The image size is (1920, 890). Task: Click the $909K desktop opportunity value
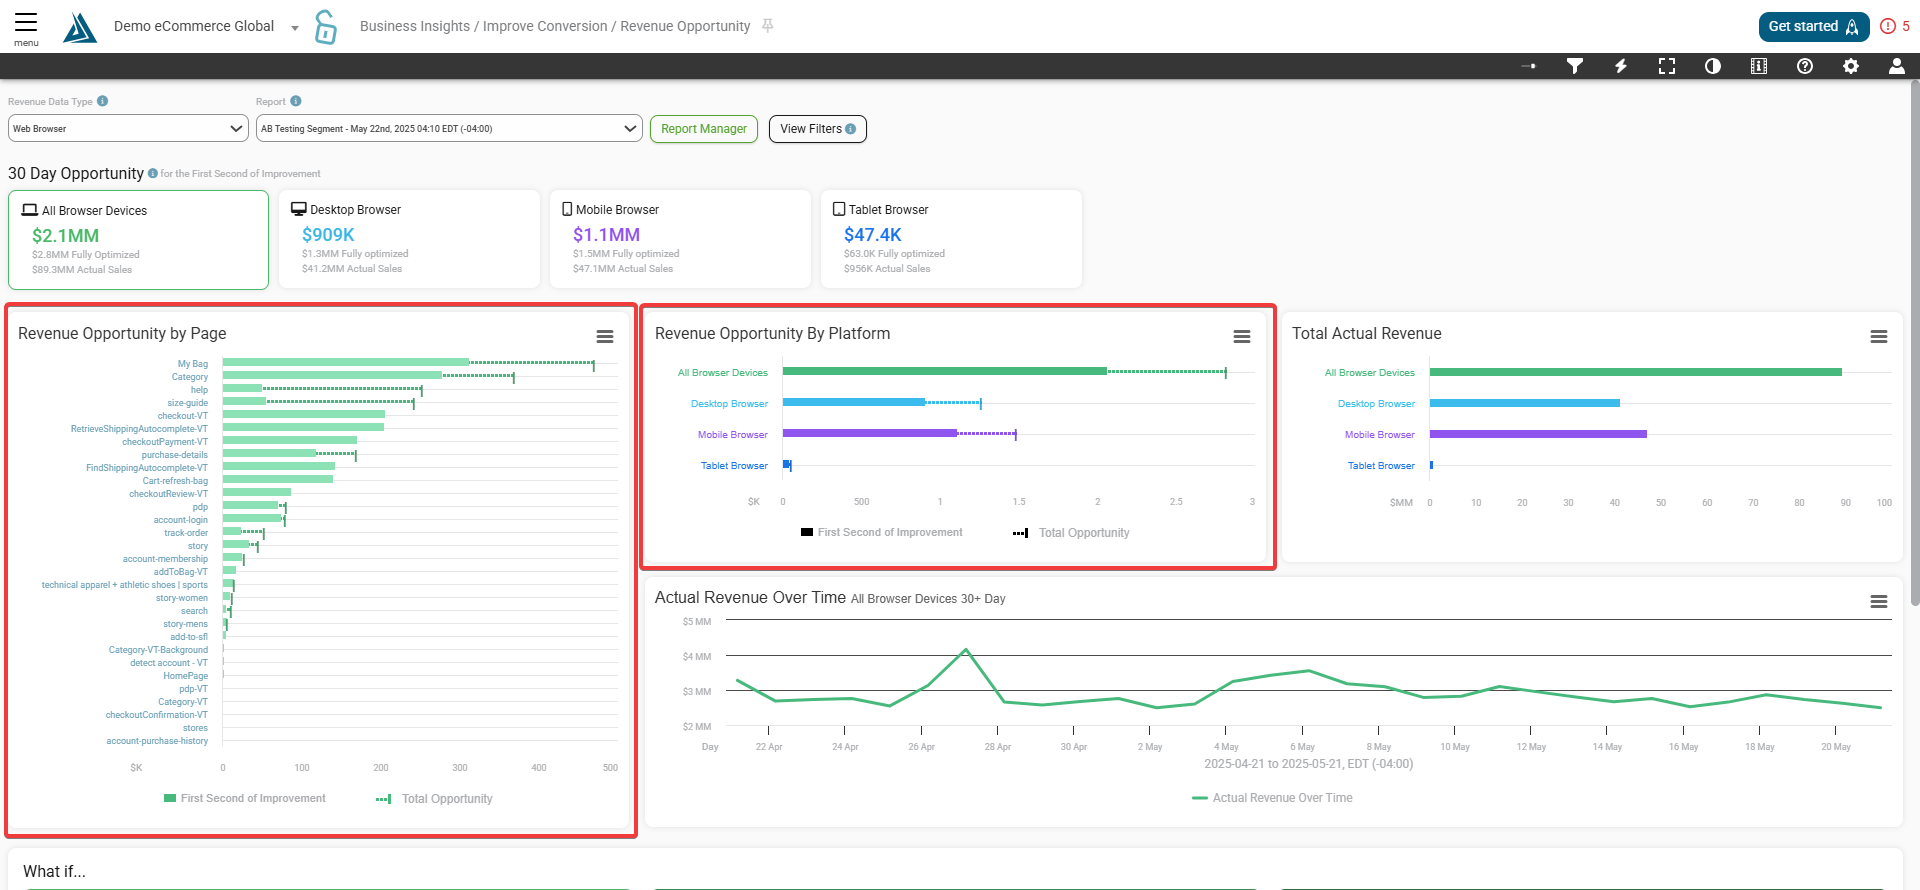click(x=328, y=235)
